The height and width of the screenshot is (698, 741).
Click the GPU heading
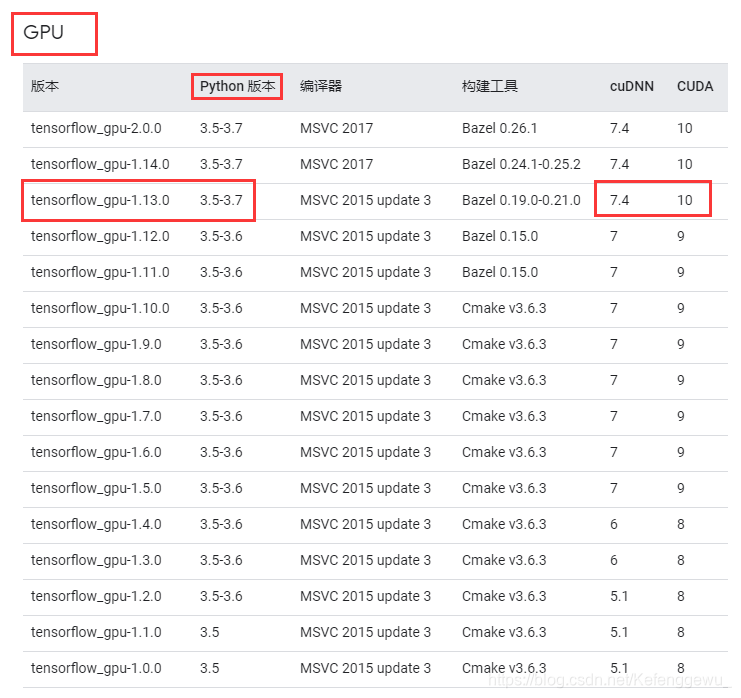(x=43, y=32)
